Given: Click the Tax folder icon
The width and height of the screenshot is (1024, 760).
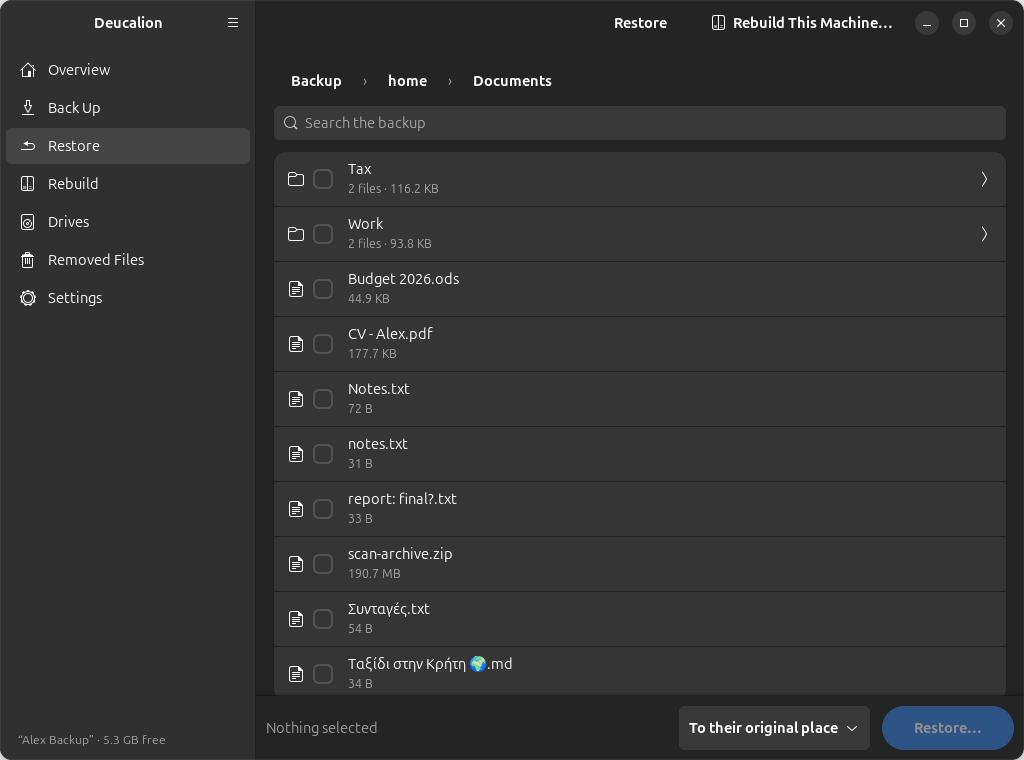Looking at the screenshot, I should point(296,179).
